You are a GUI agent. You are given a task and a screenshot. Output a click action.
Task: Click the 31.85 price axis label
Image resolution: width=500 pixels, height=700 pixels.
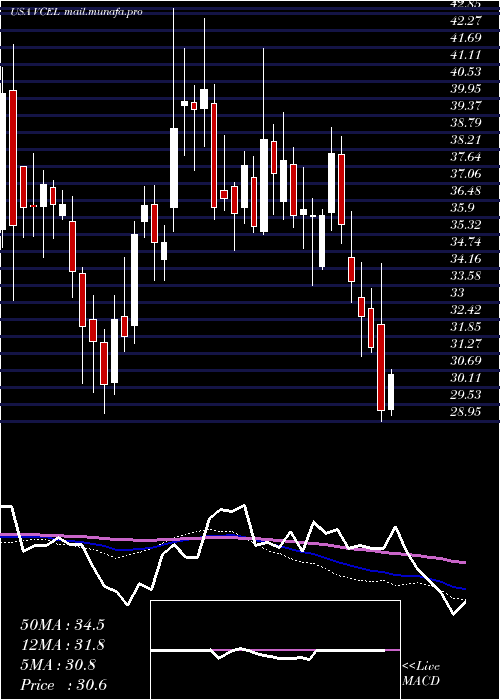click(466, 326)
